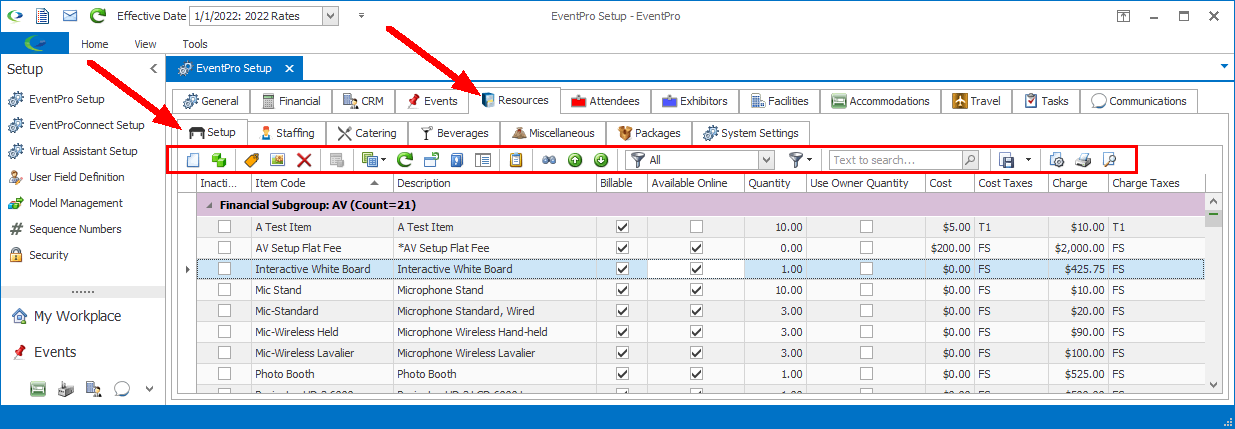Toggle Billable checkbox for Photo Booth
Screen dimensions: 1235x429
click(x=623, y=374)
